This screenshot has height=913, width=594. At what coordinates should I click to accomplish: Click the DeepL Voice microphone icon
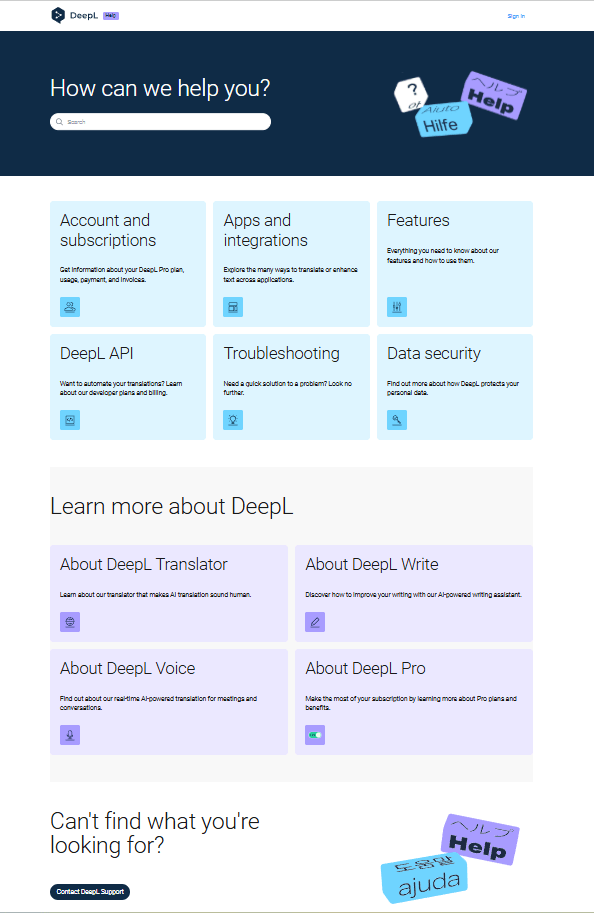70,735
